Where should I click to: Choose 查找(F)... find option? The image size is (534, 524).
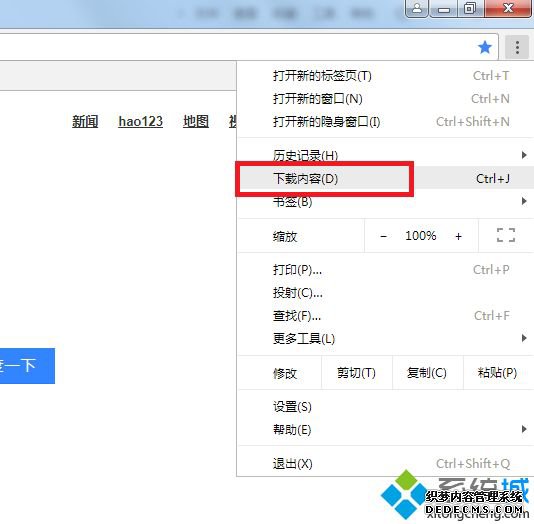(385, 316)
